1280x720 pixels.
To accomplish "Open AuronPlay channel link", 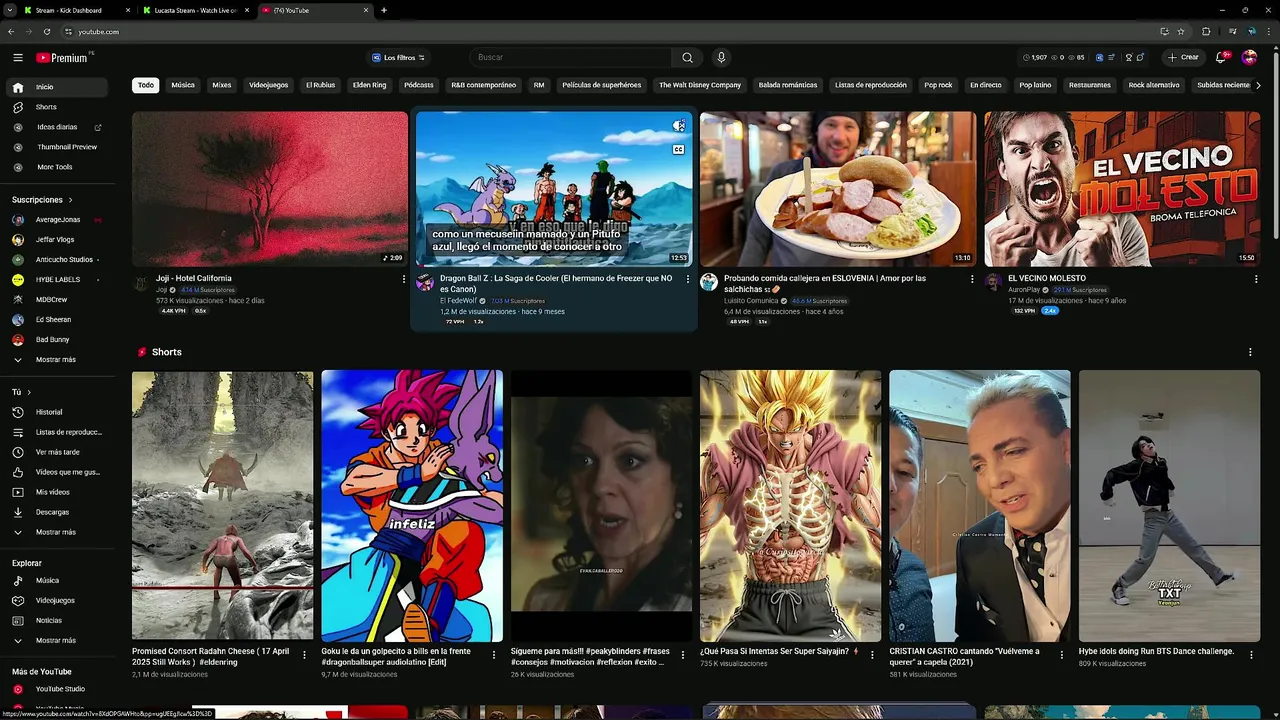I will [x=1024, y=290].
